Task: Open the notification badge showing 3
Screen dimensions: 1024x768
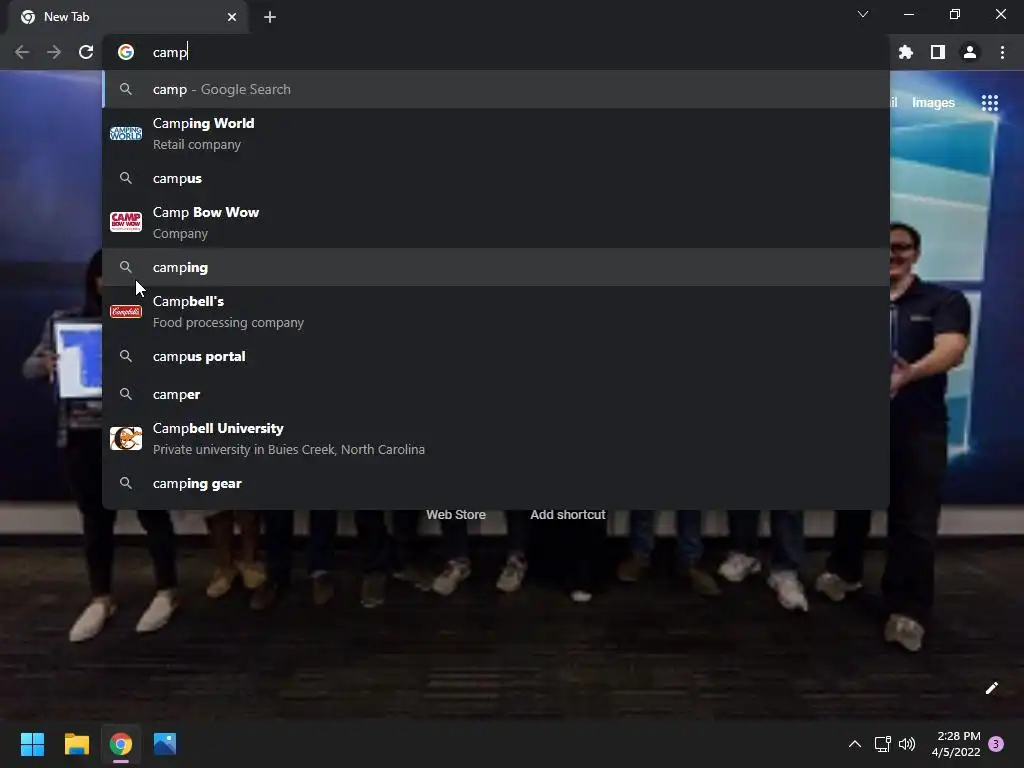Action: click(996, 744)
